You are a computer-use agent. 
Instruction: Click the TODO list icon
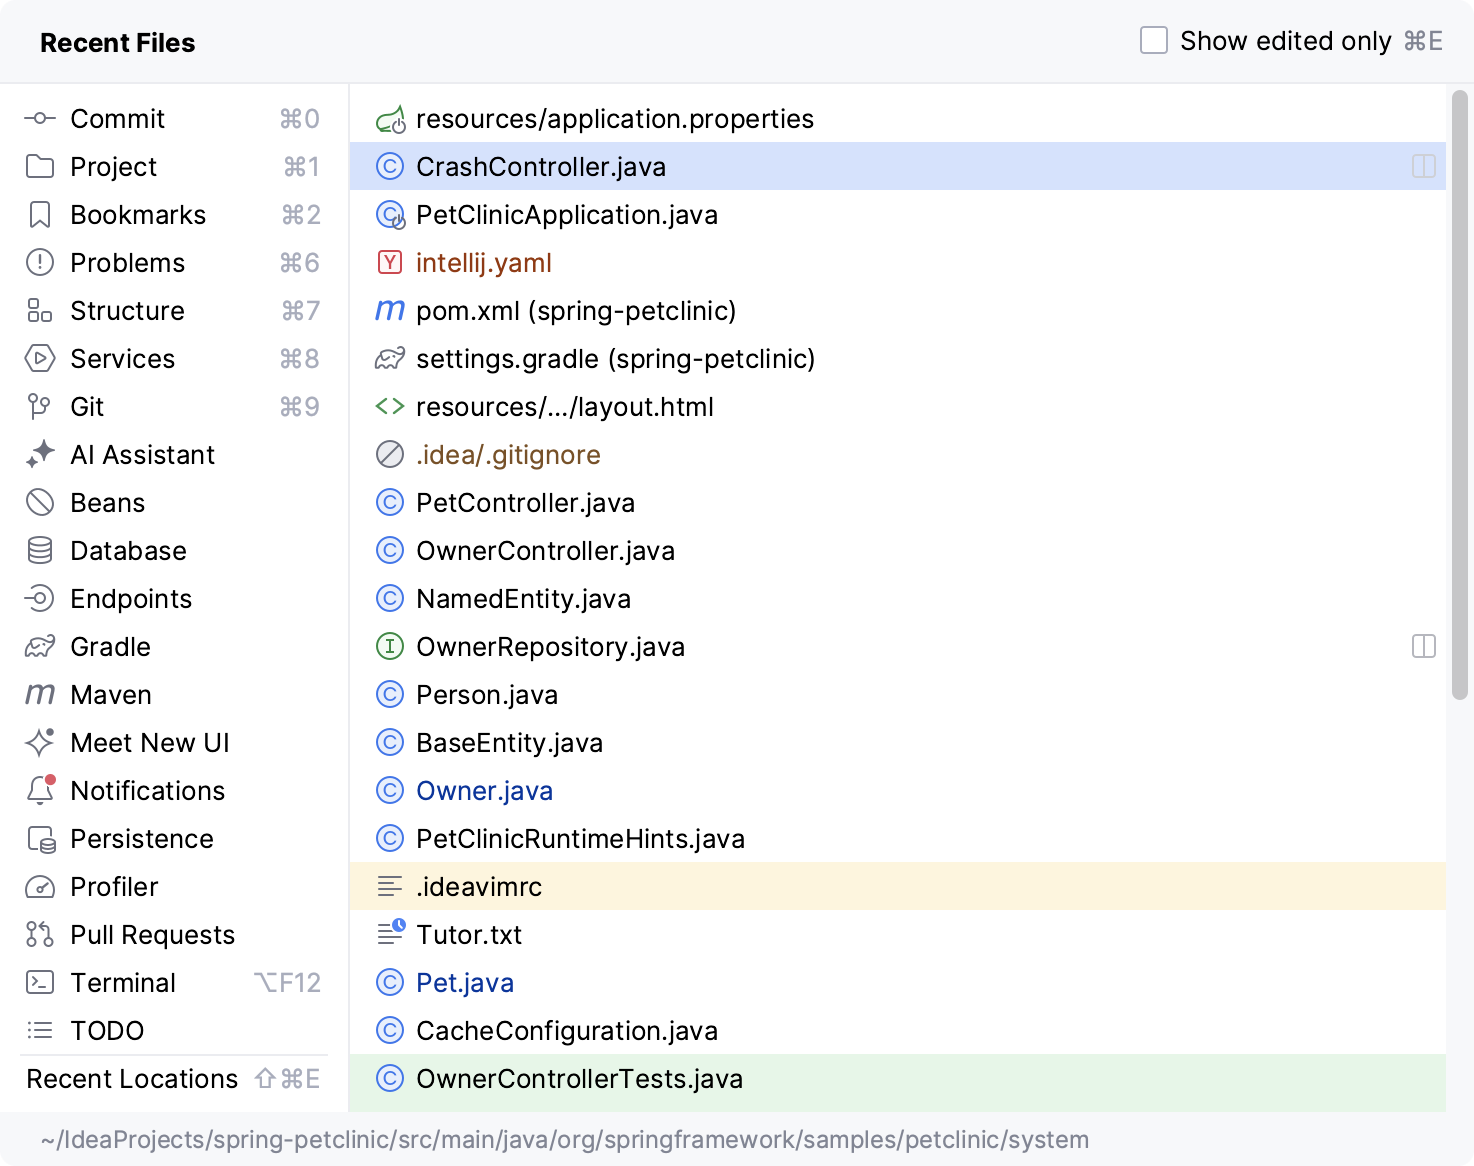39,1031
